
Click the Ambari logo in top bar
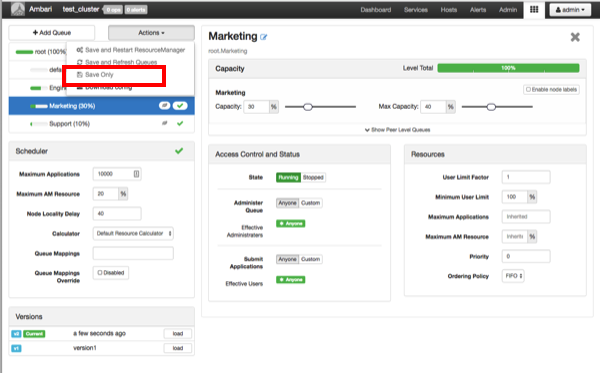pos(18,10)
